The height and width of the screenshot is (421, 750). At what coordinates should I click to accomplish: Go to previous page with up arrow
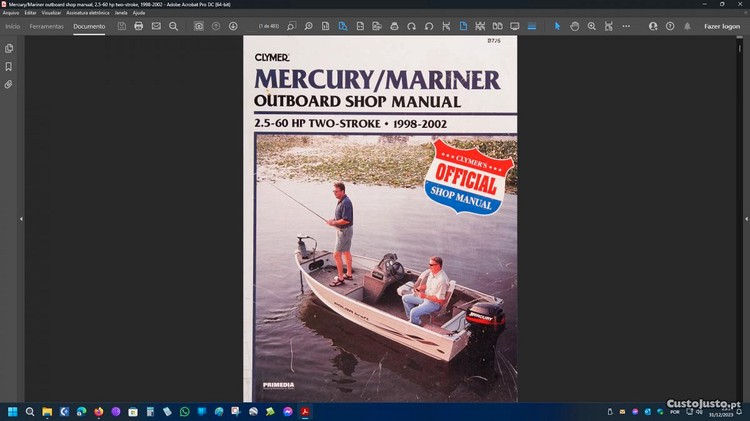(216, 26)
